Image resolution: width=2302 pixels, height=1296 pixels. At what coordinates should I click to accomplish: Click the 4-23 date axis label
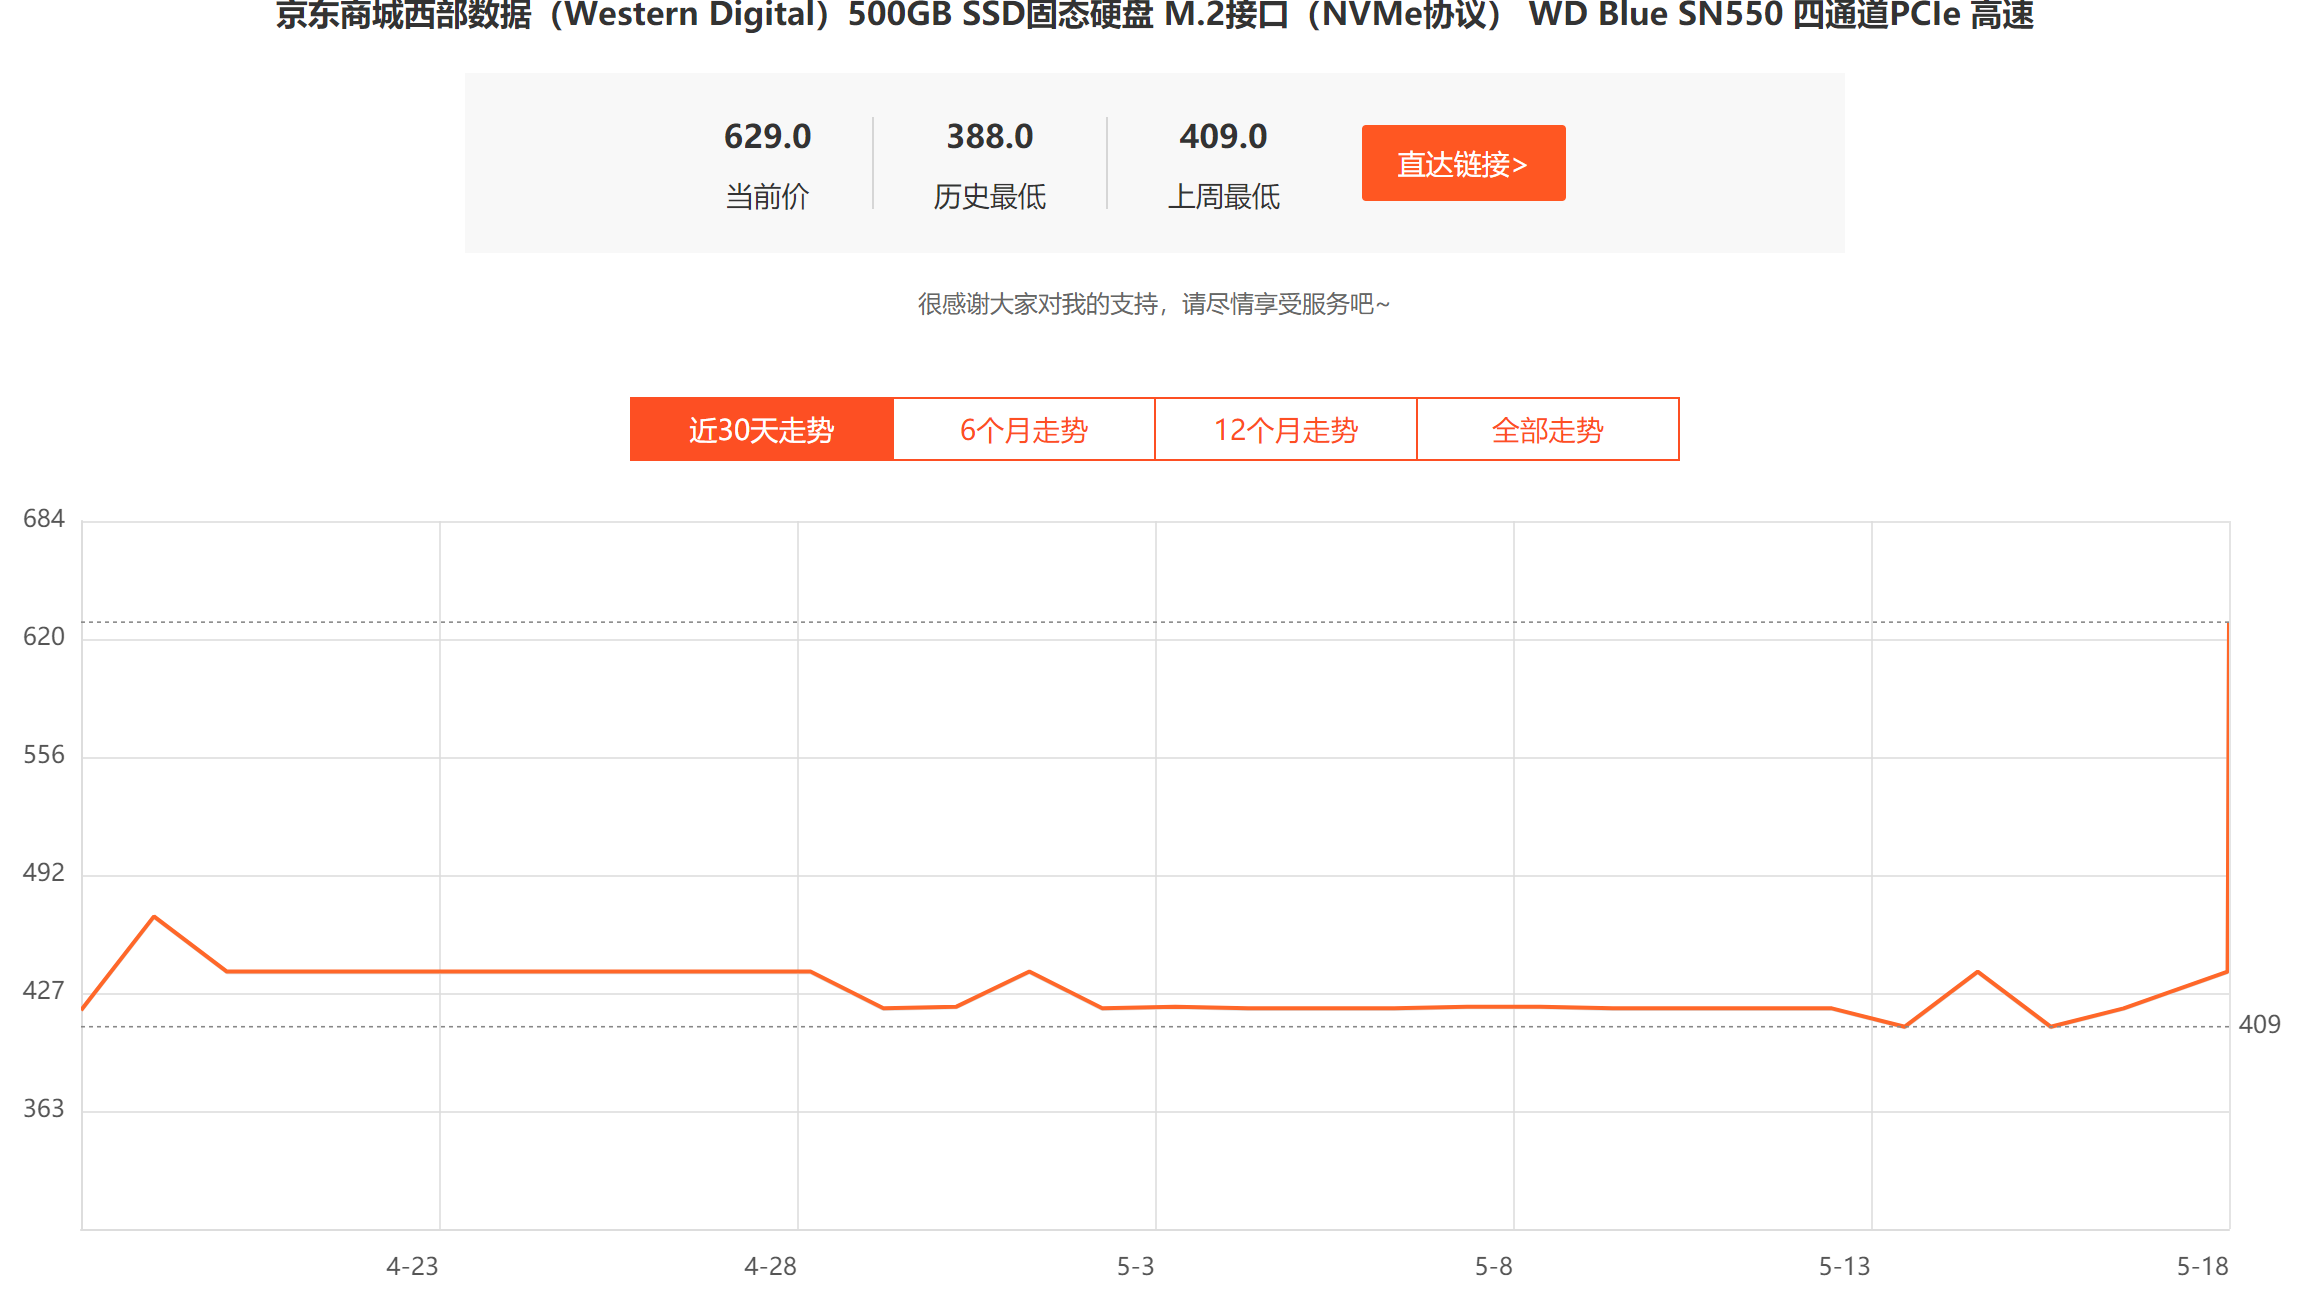point(412,1266)
